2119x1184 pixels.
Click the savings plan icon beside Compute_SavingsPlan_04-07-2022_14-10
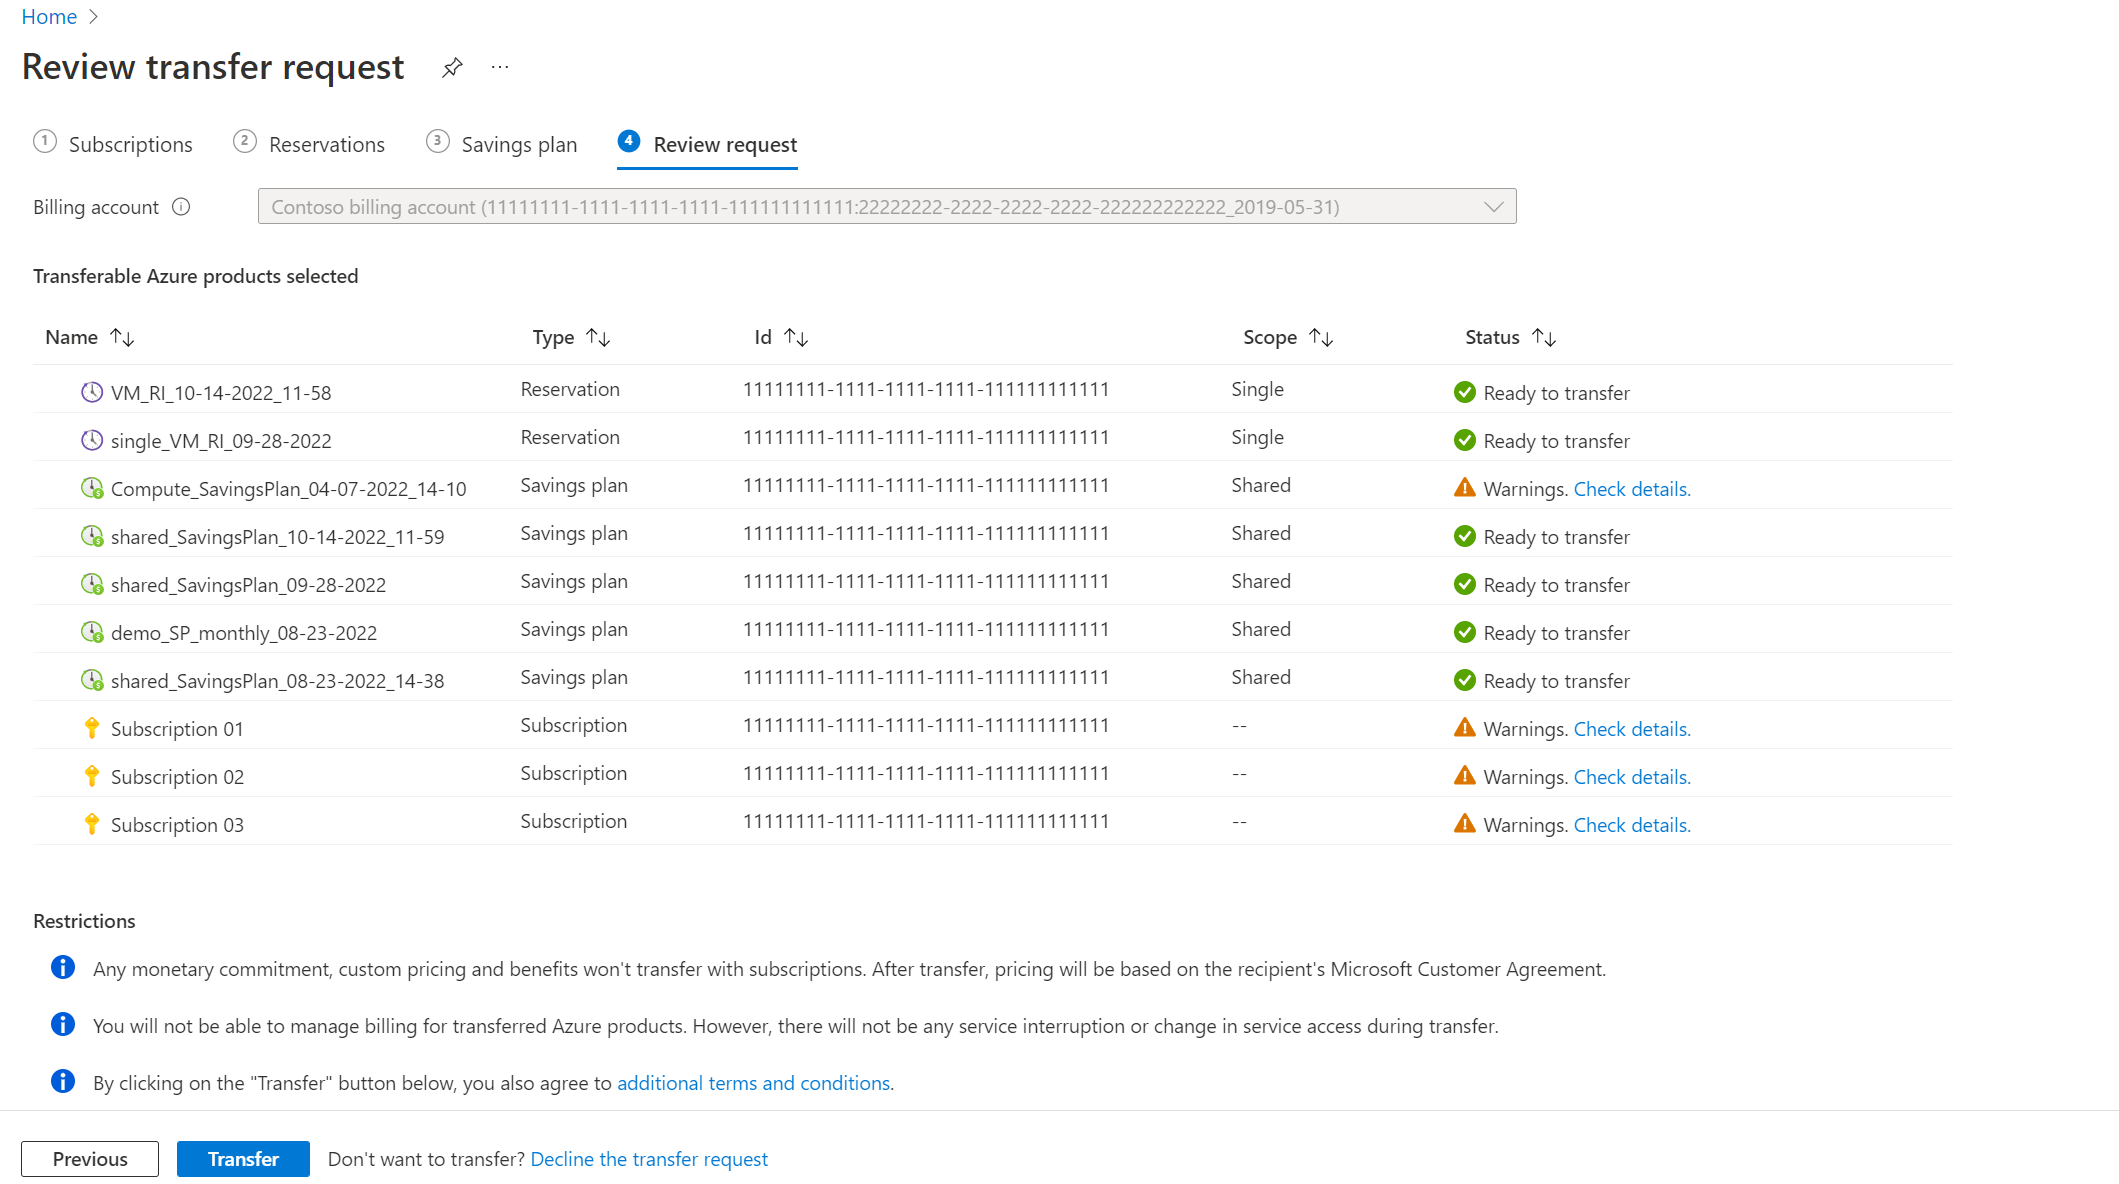click(x=91, y=488)
